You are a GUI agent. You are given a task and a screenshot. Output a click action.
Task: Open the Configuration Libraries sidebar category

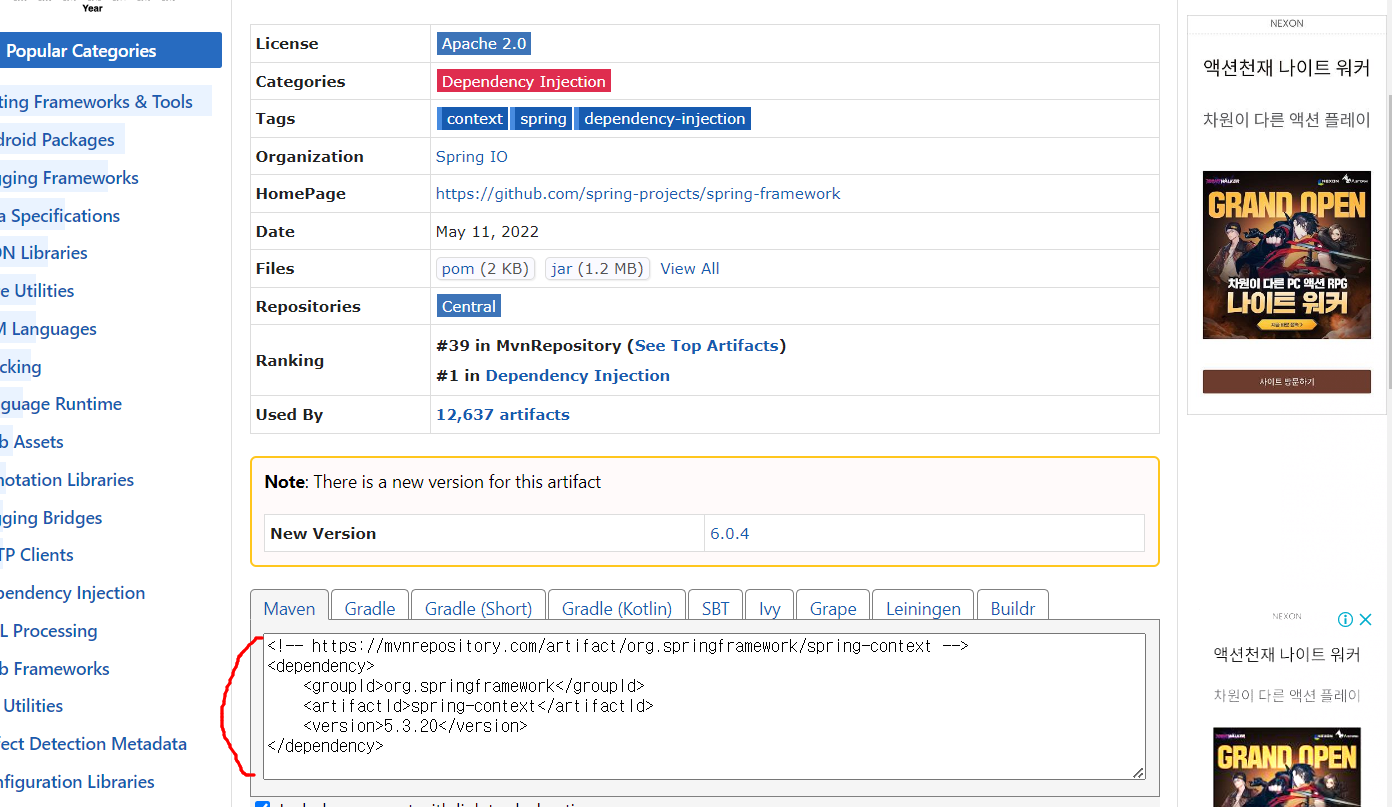(x=77, y=782)
